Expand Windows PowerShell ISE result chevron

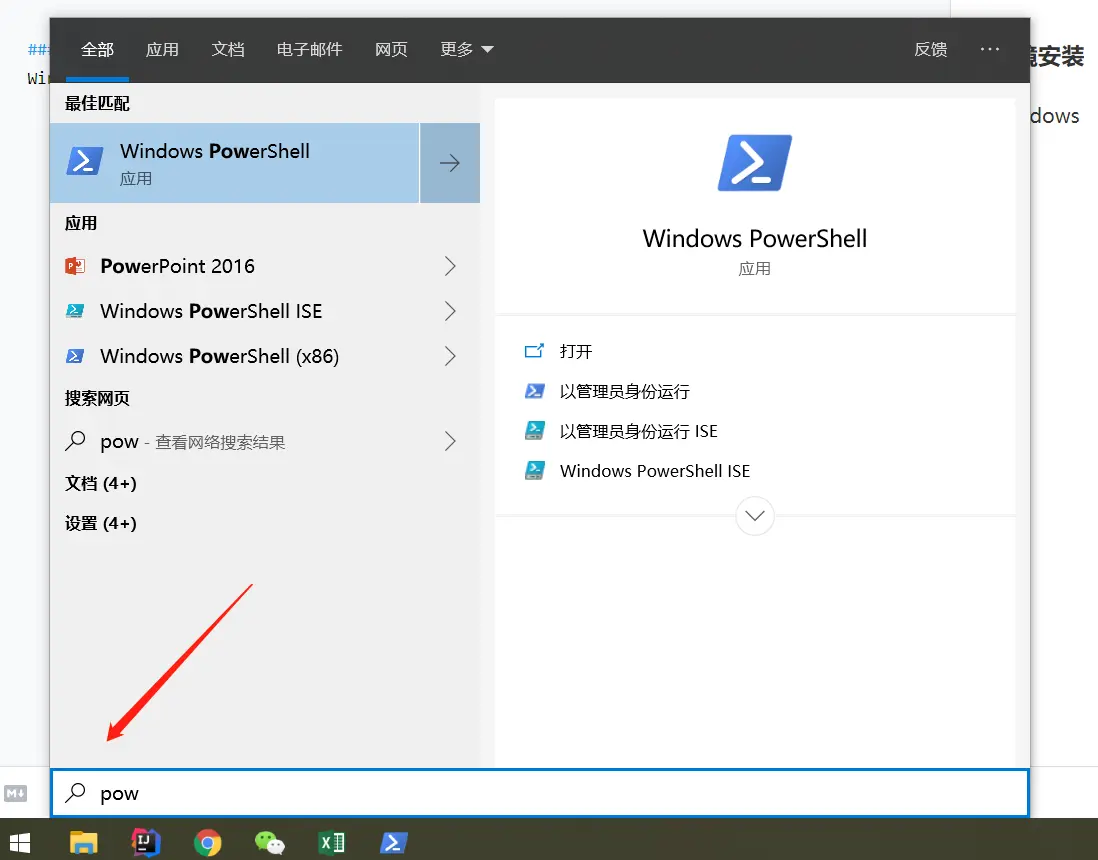450,311
